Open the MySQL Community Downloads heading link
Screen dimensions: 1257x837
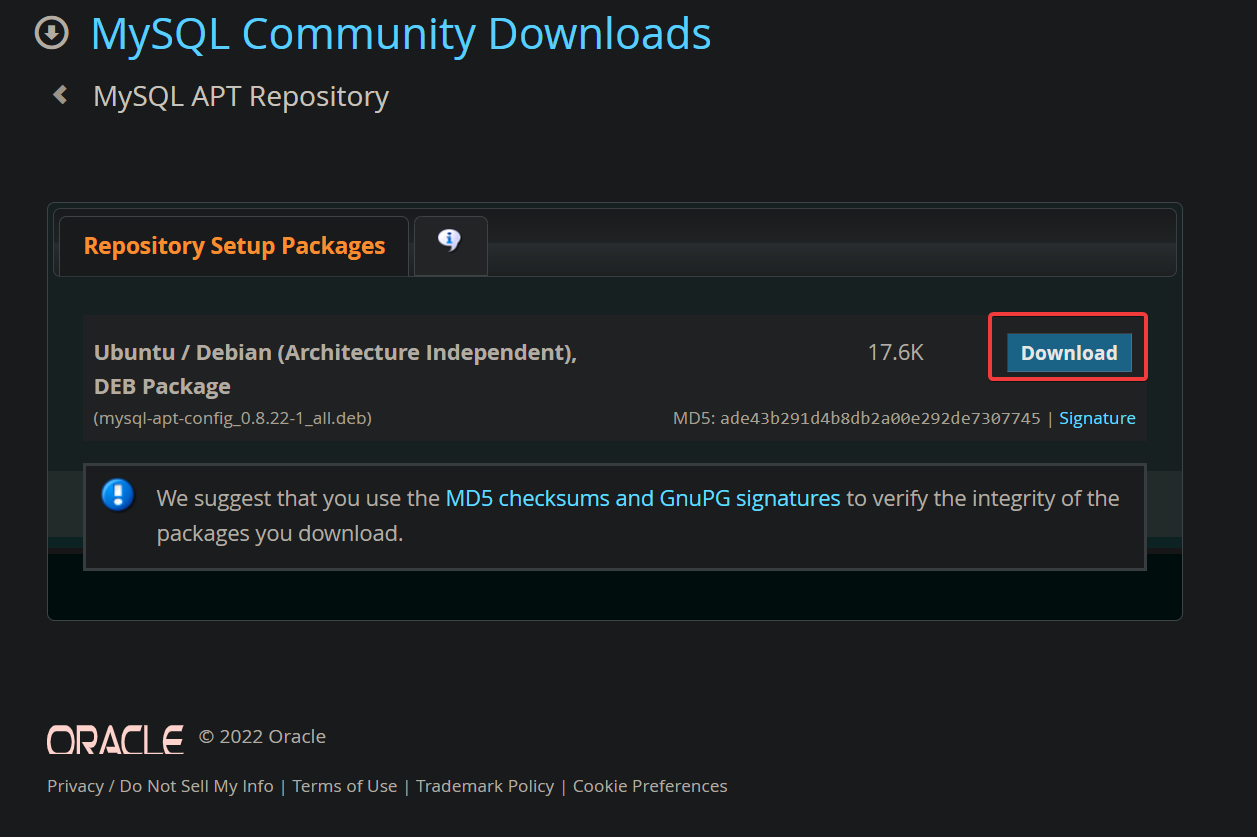(401, 34)
